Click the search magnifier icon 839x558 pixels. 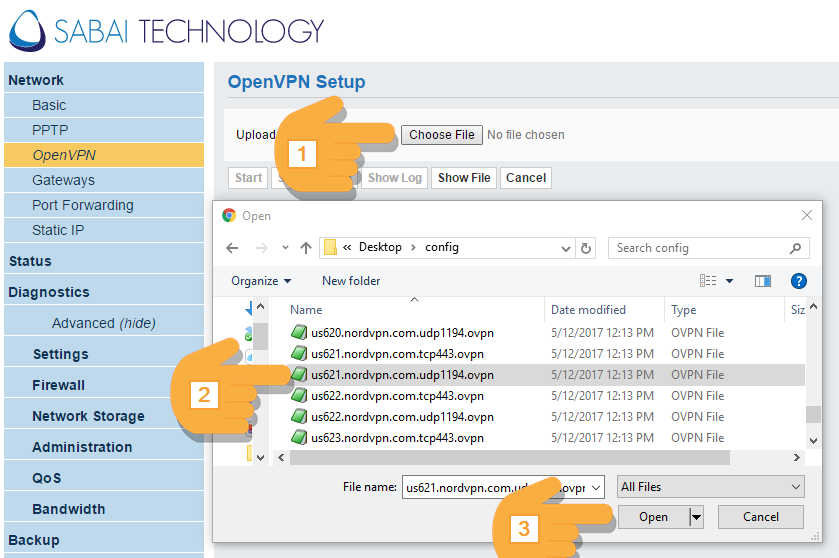[x=795, y=248]
